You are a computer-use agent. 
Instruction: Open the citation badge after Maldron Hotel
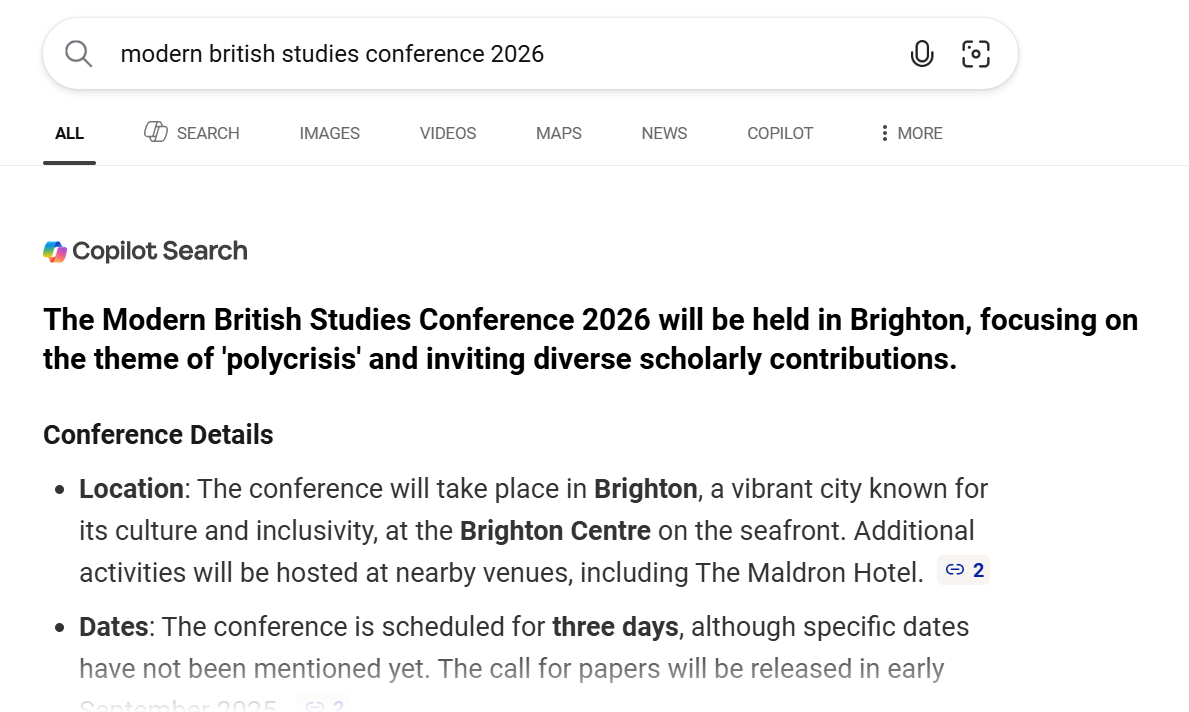pos(964,571)
